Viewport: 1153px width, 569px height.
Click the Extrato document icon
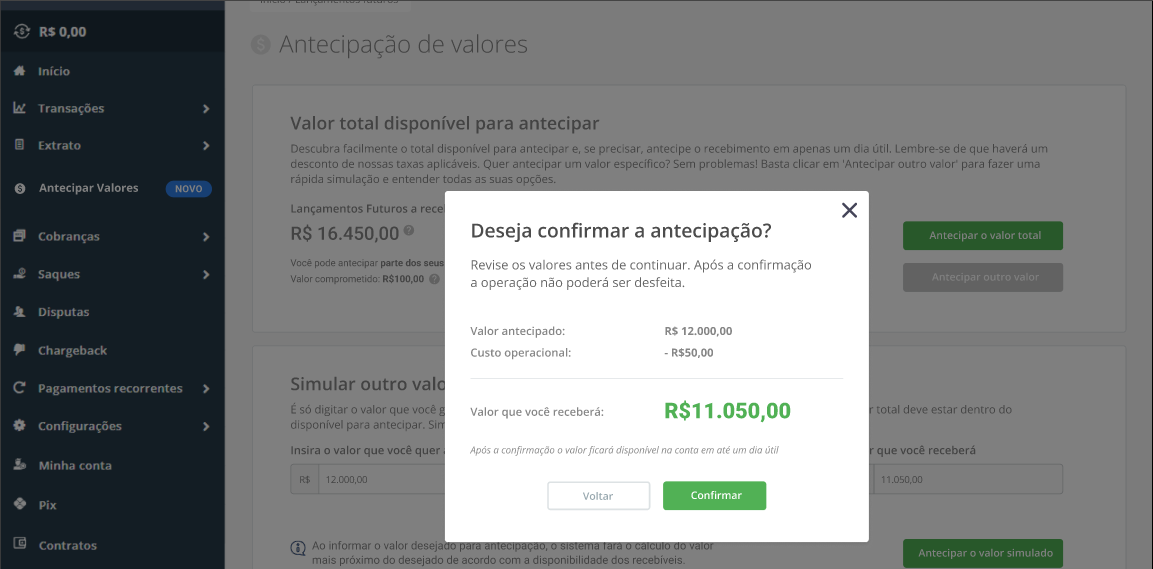20,145
